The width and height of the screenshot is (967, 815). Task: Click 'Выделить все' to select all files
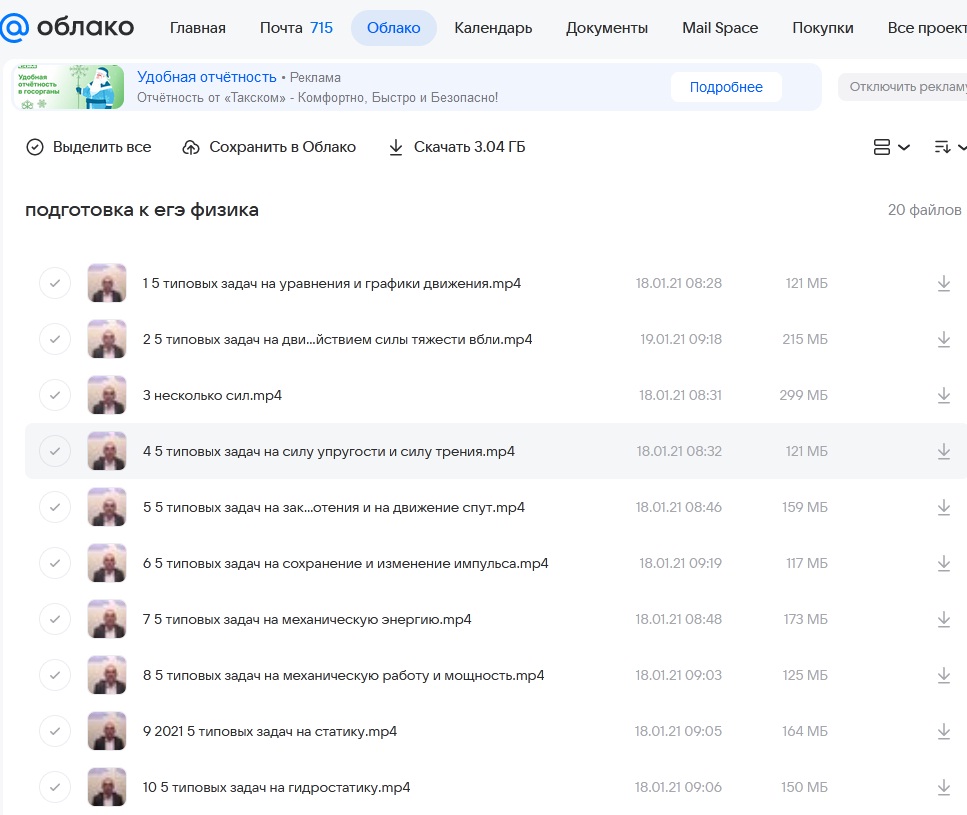(x=89, y=147)
